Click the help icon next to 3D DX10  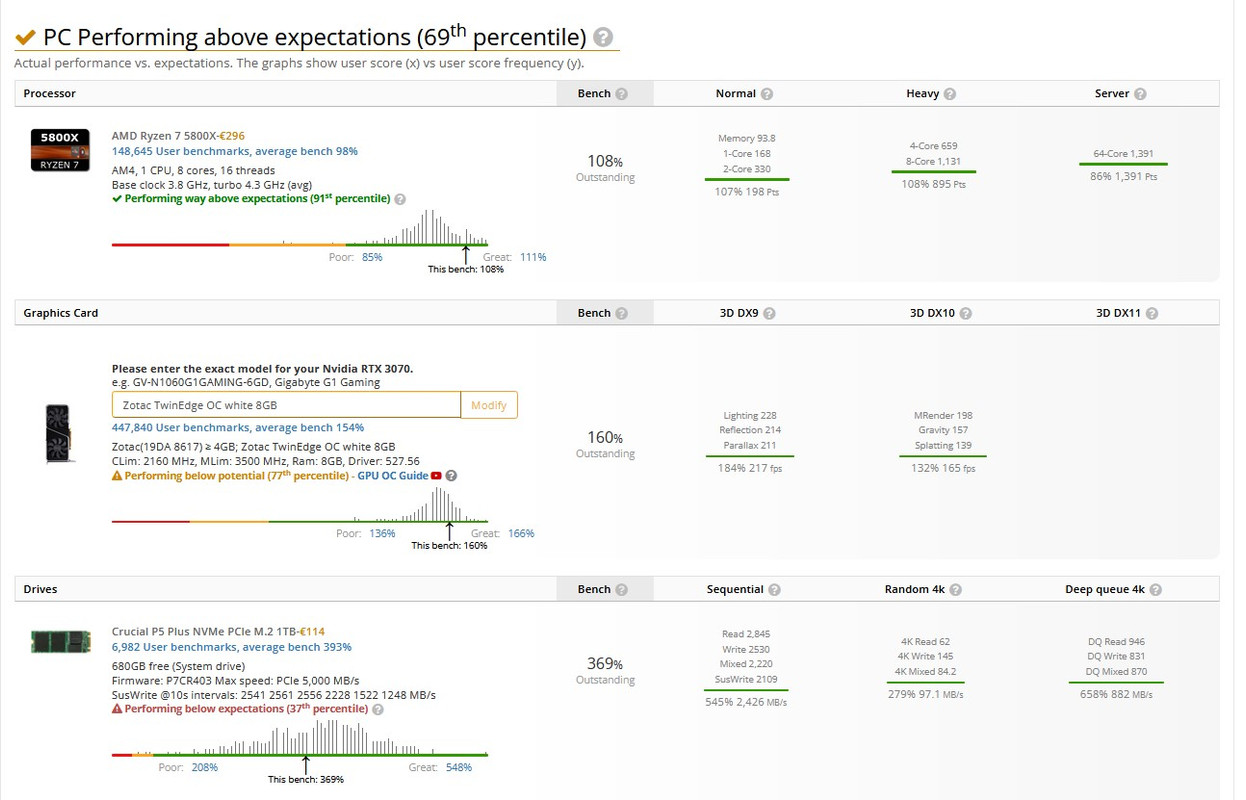point(966,314)
